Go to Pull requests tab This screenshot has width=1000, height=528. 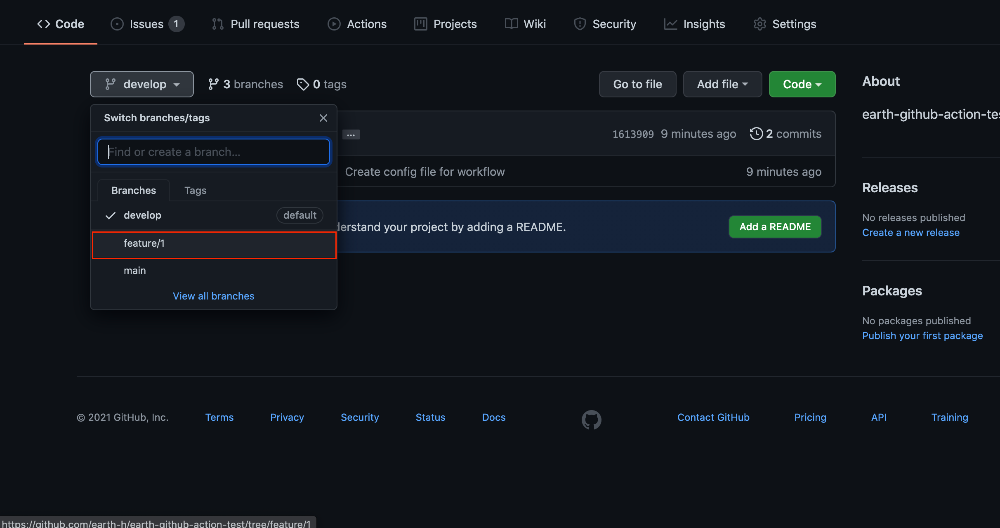point(255,24)
